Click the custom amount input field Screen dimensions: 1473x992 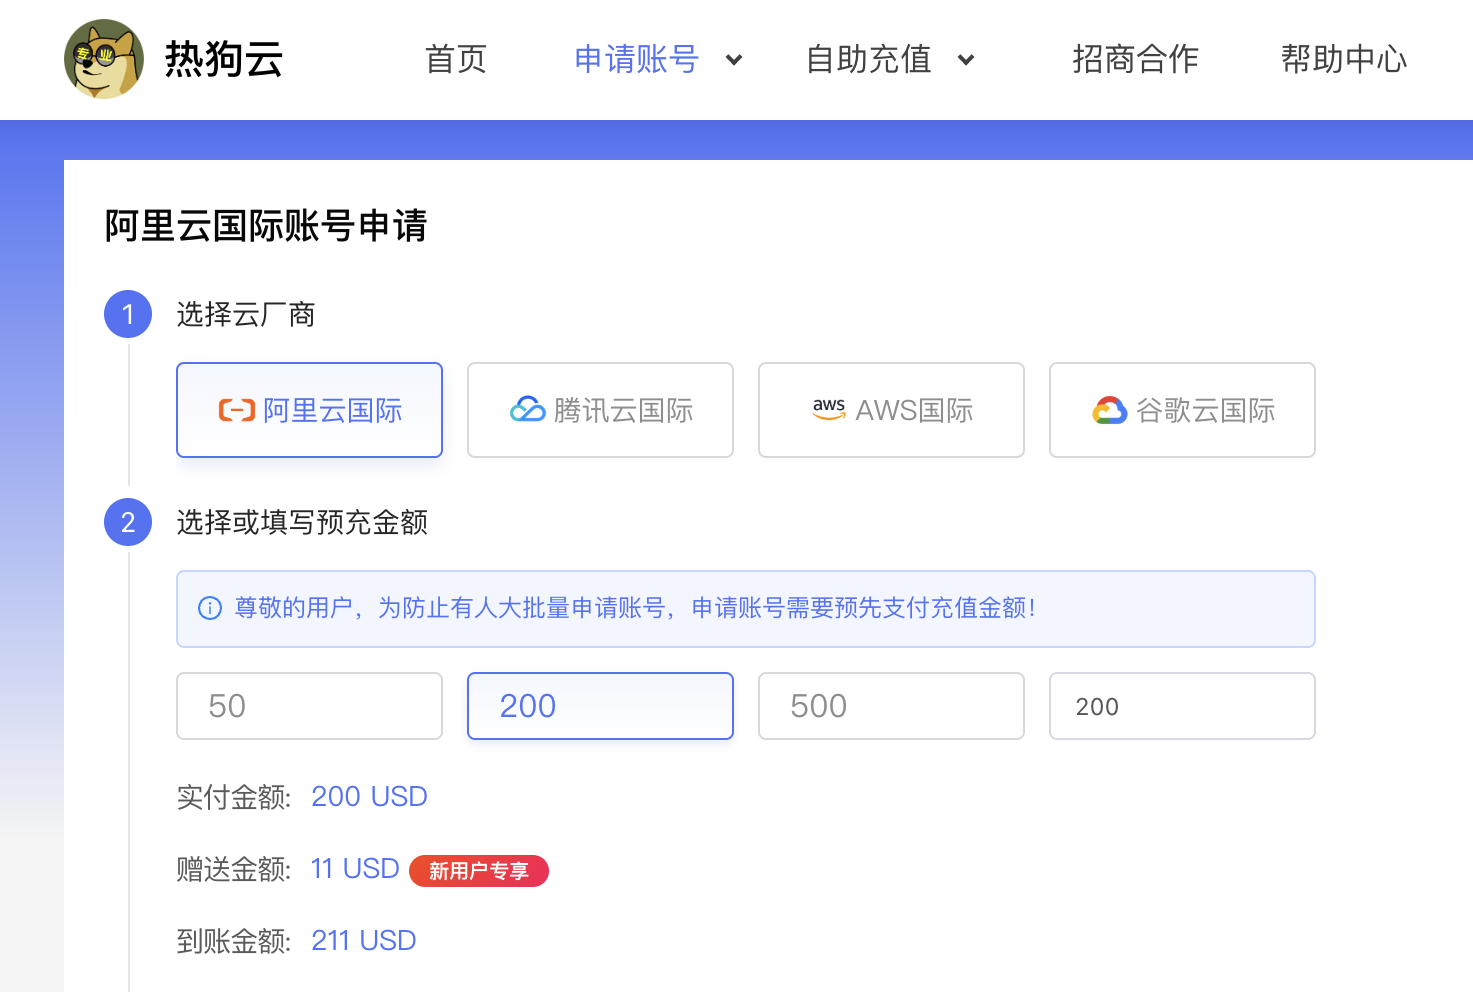pyautogui.click(x=1182, y=706)
